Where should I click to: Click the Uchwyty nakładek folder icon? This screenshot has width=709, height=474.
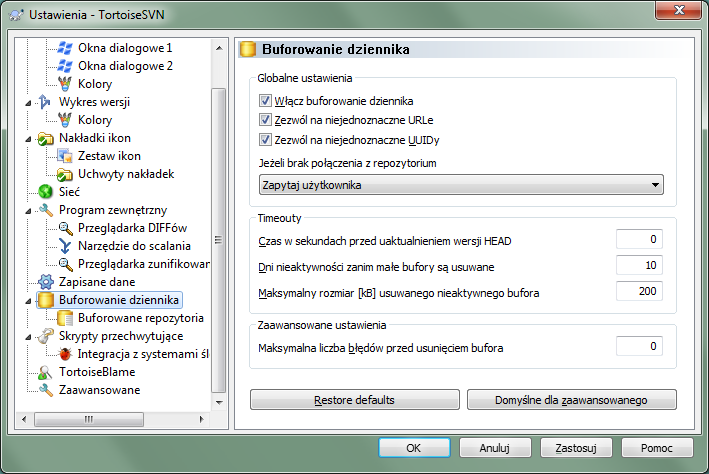tap(65, 174)
